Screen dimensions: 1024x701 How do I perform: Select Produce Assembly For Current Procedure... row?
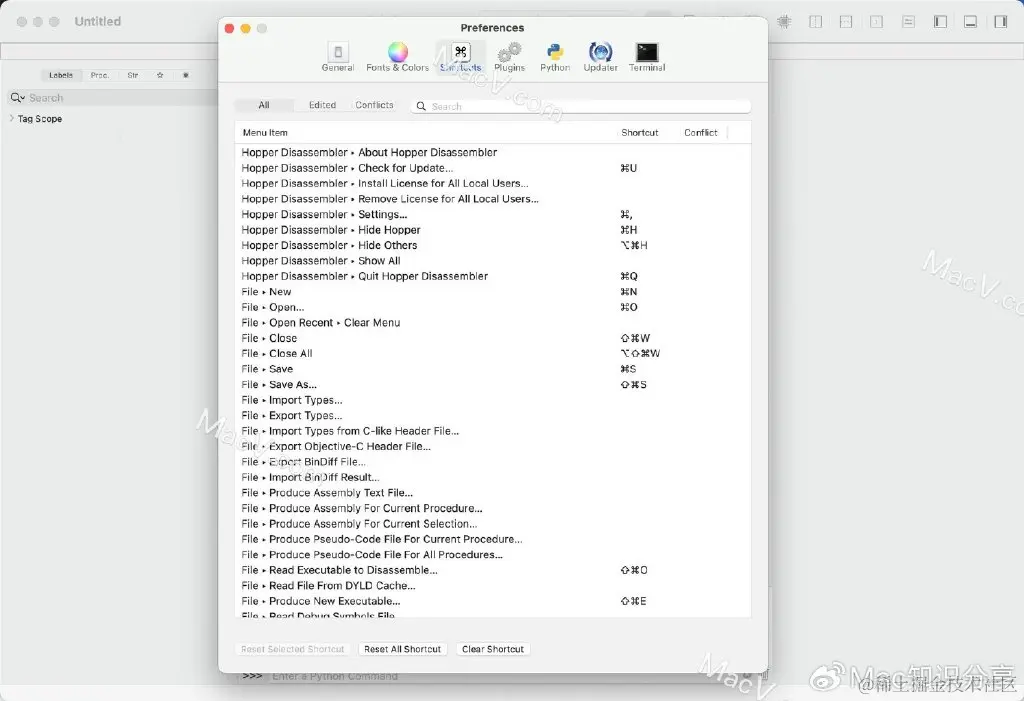pos(493,508)
